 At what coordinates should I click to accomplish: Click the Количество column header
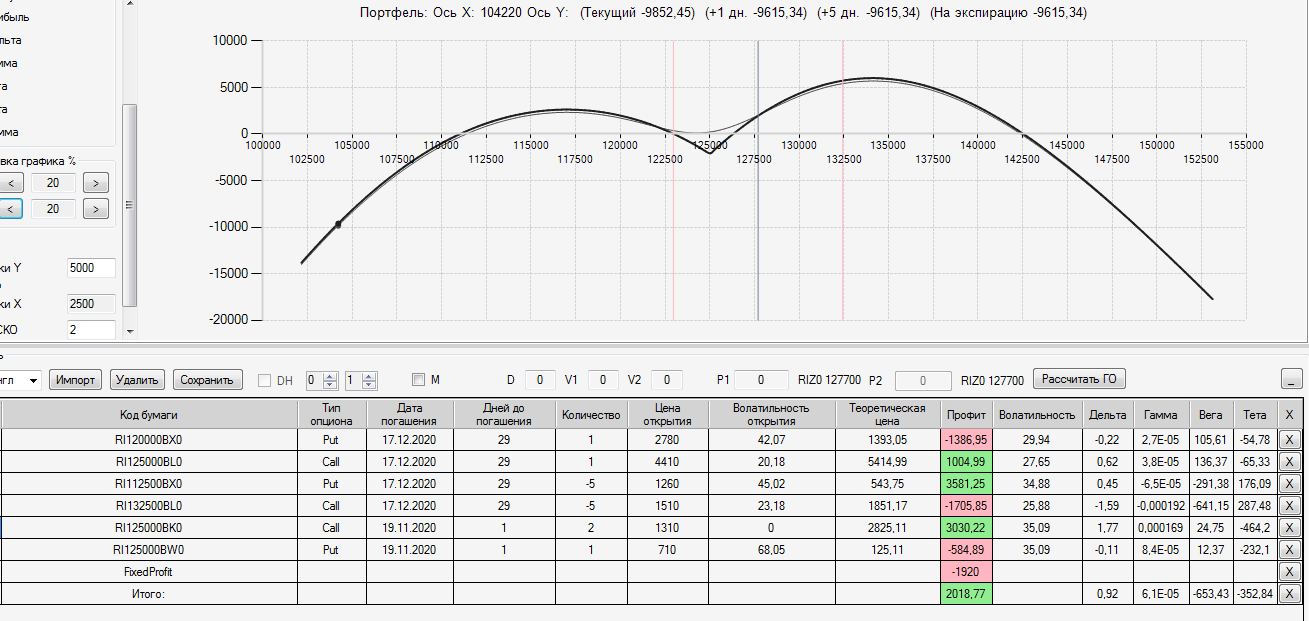(x=591, y=415)
